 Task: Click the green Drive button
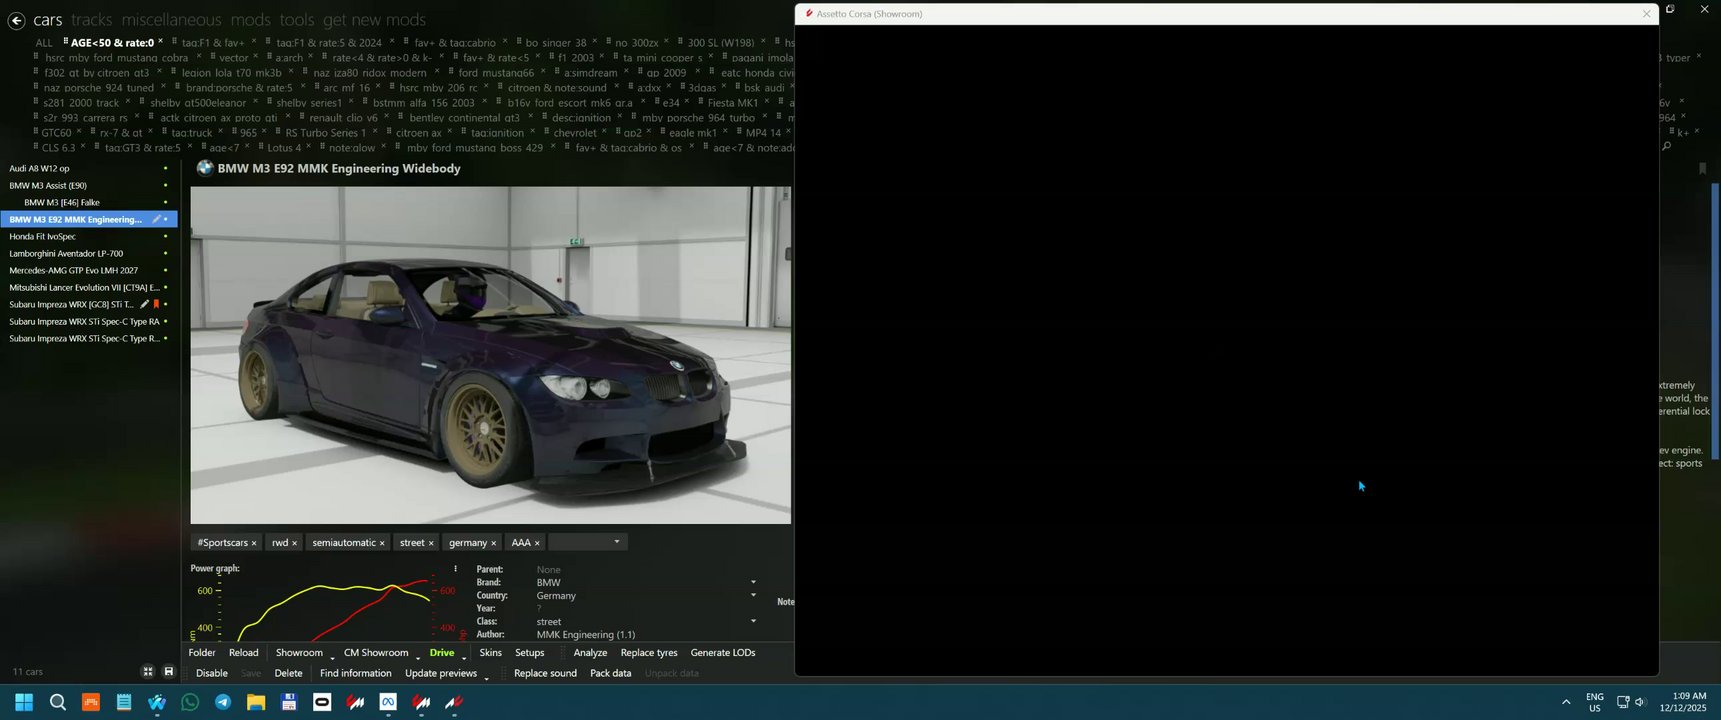442,653
